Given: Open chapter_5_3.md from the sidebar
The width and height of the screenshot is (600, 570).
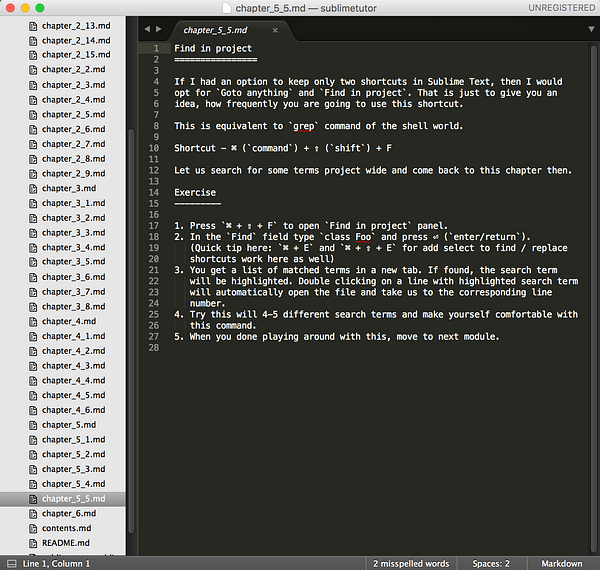Looking at the screenshot, I should (73, 469).
